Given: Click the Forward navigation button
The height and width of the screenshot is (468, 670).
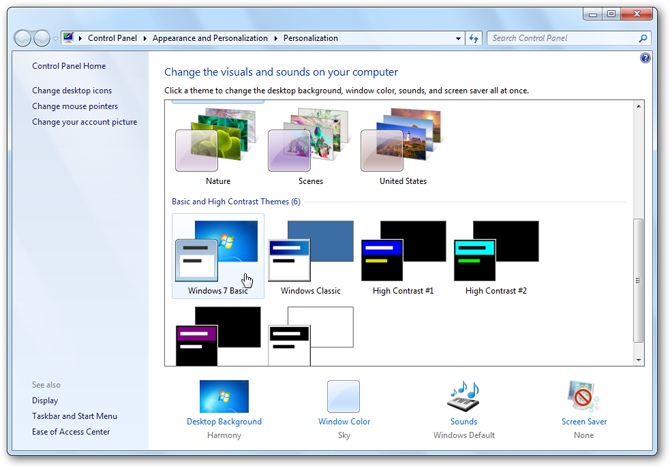Looking at the screenshot, I should point(41,38).
